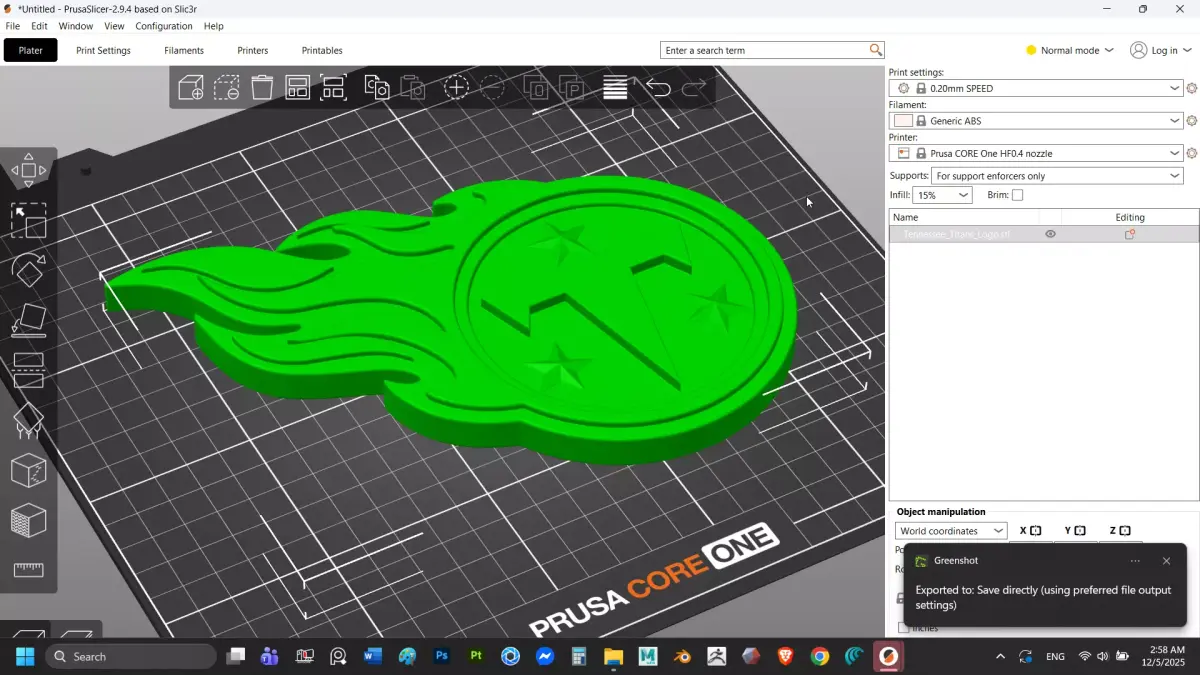Click the Split to objects icon
This screenshot has width=1200, height=675.
[x=536, y=88]
